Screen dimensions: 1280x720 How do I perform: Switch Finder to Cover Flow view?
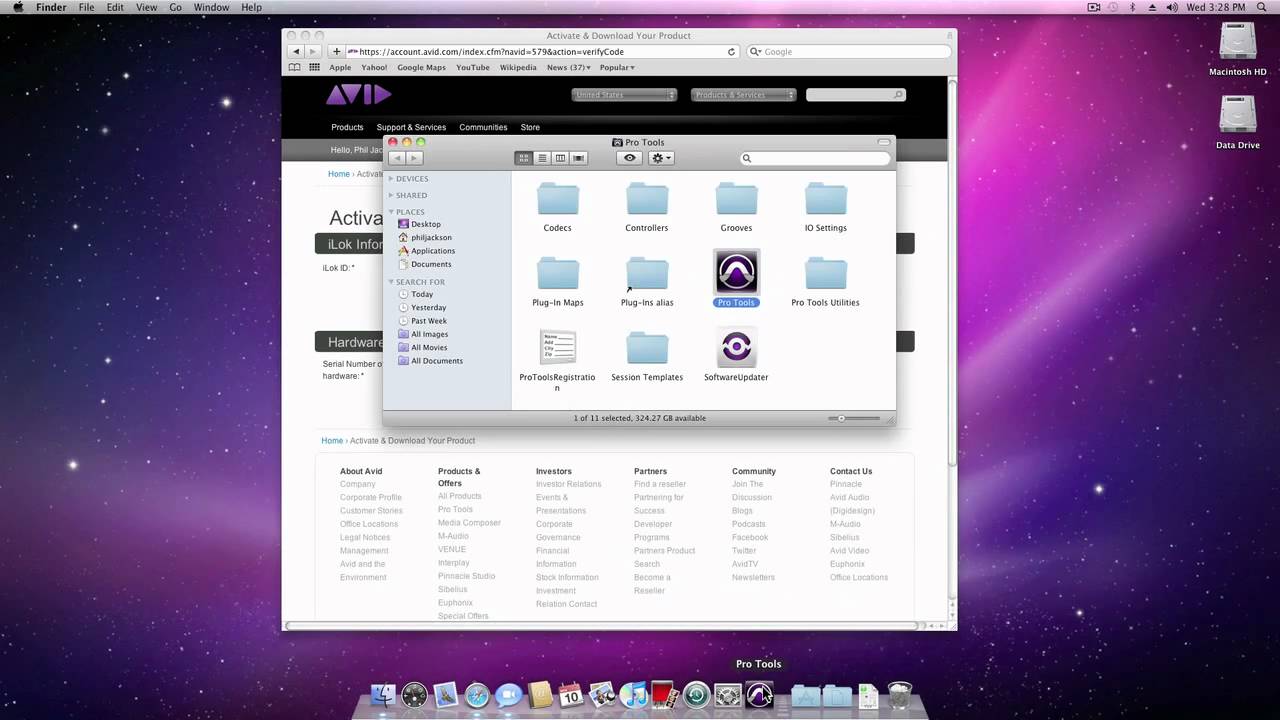tap(579, 158)
